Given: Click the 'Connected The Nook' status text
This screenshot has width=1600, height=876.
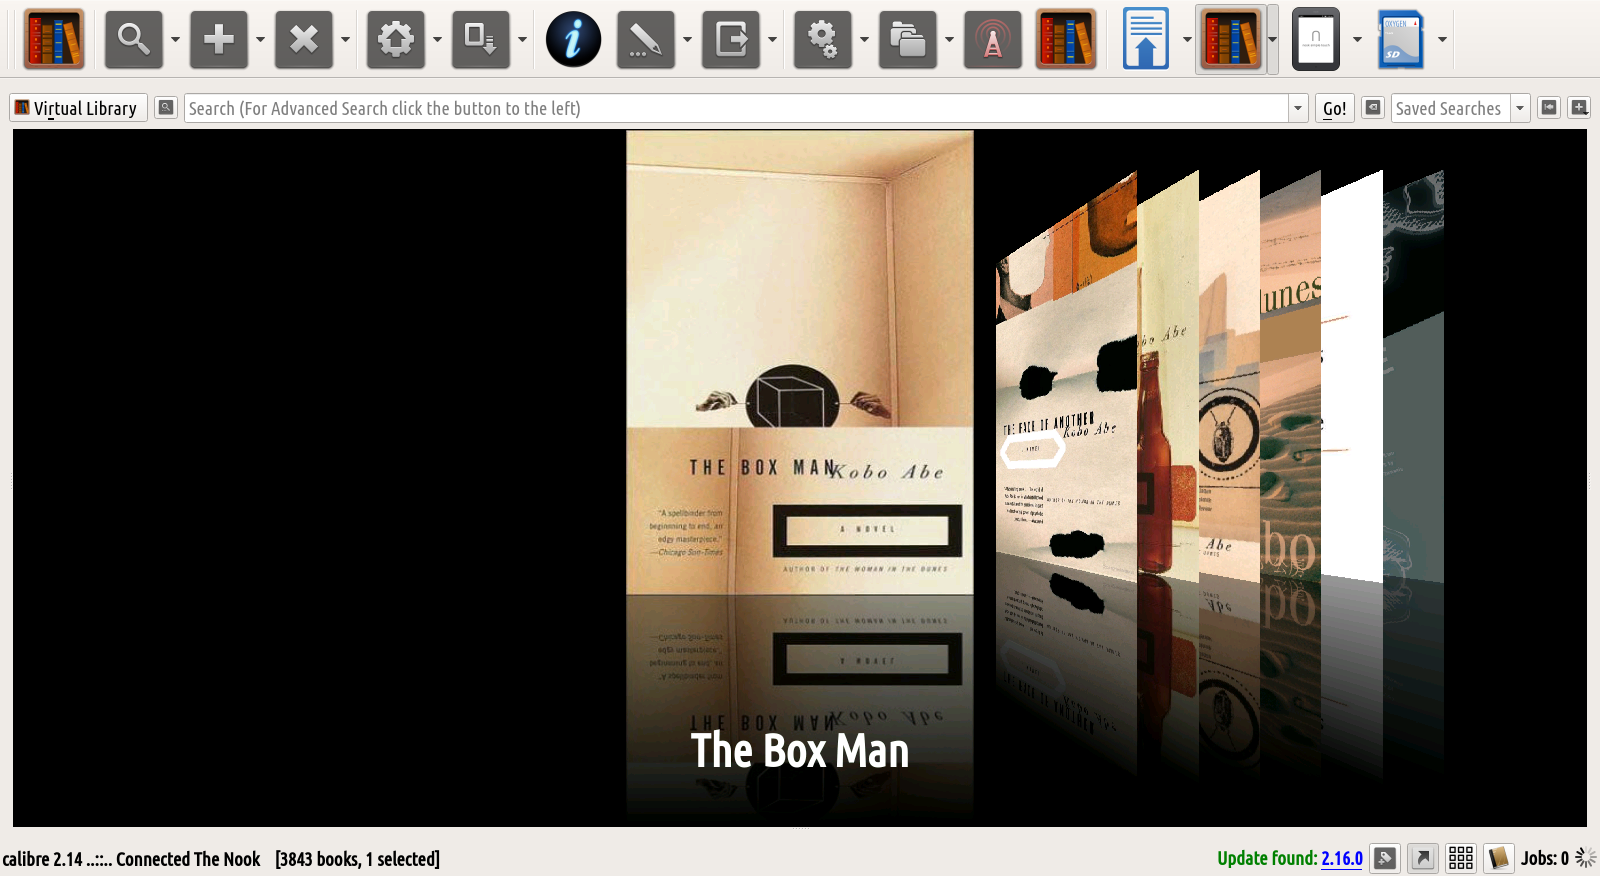Looking at the screenshot, I should [x=188, y=859].
